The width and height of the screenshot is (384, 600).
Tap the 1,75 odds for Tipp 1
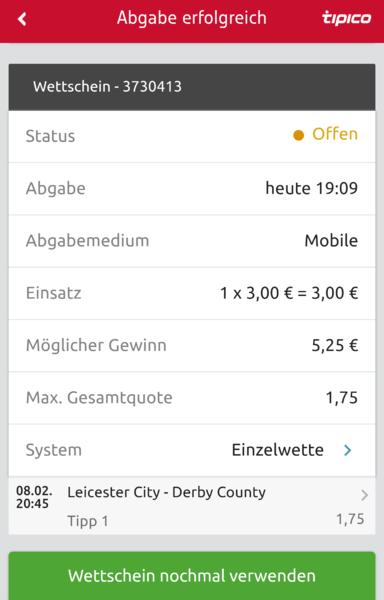[350, 519]
